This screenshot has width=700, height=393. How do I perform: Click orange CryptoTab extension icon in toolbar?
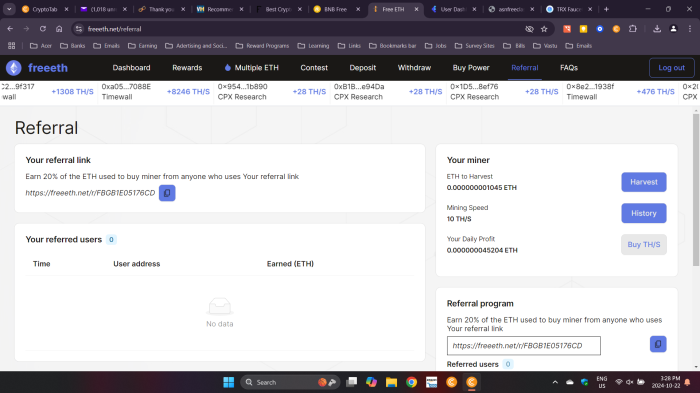616,29
